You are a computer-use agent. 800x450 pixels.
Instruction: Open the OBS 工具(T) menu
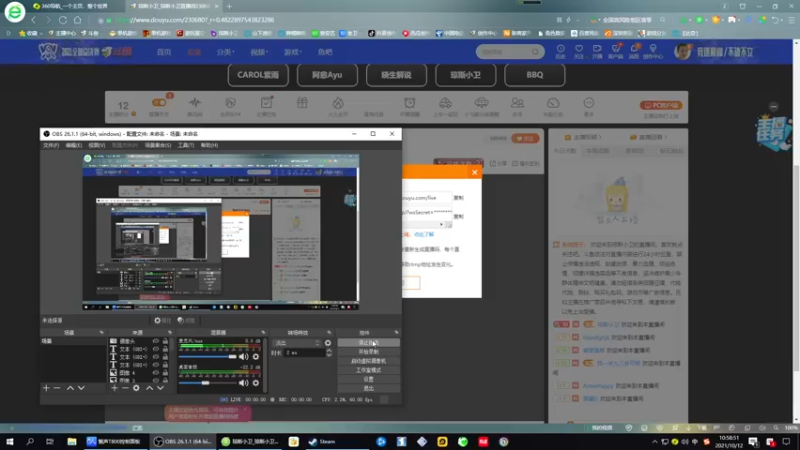(x=186, y=145)
